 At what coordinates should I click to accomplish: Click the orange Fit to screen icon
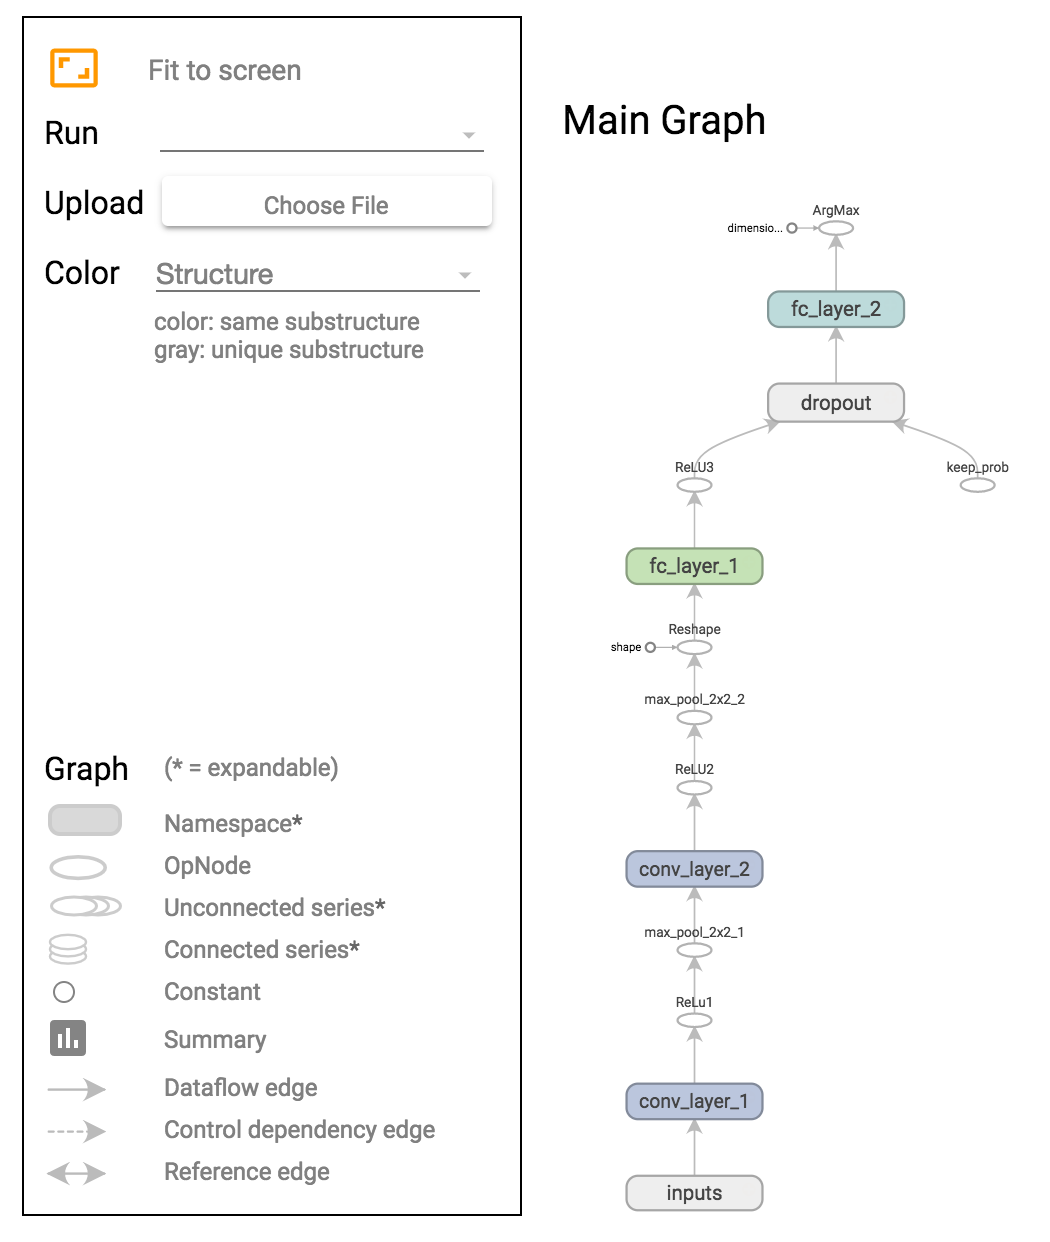[x=74, y=69]
